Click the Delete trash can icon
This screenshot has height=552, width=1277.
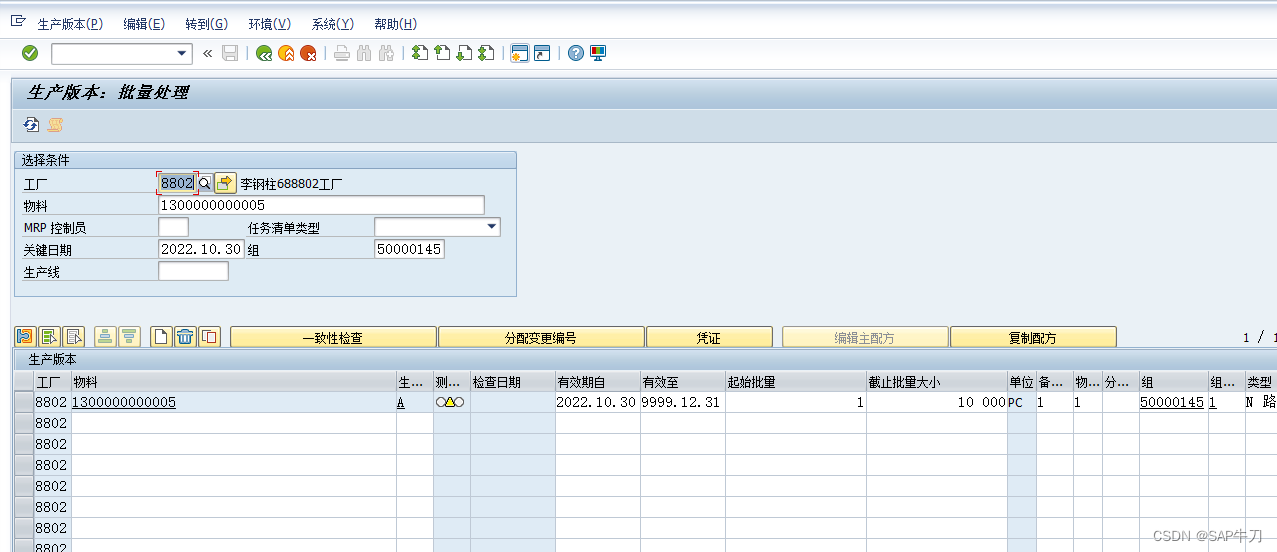[185, 337]
